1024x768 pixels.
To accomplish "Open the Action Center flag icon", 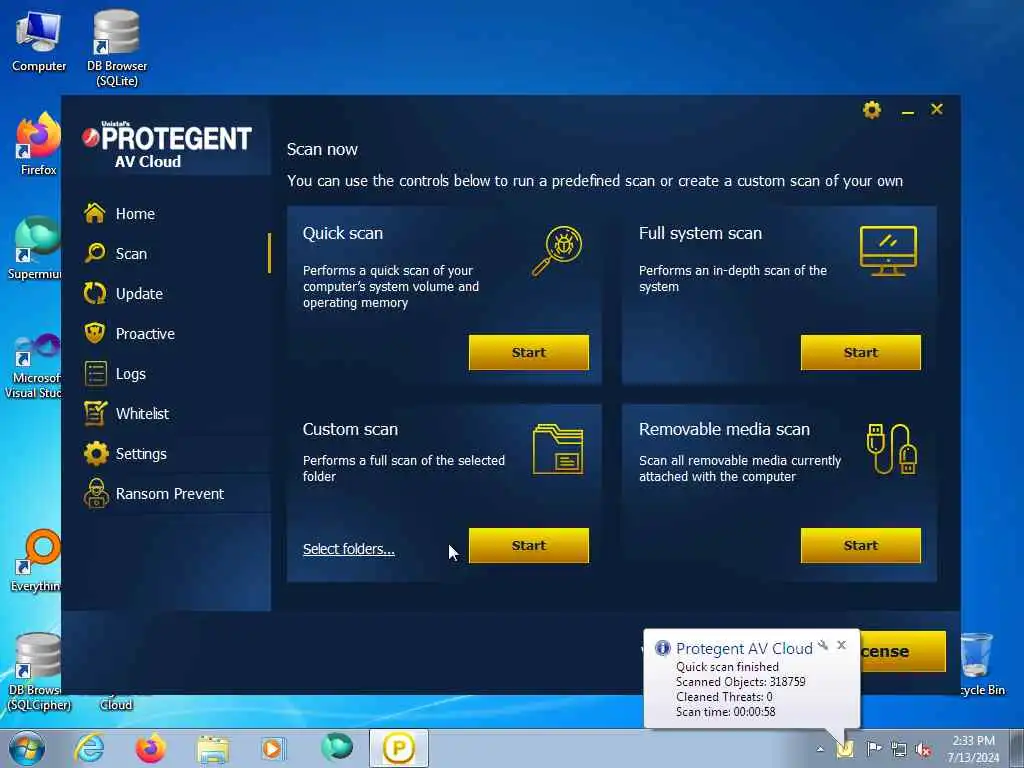I will click(873, 749).
